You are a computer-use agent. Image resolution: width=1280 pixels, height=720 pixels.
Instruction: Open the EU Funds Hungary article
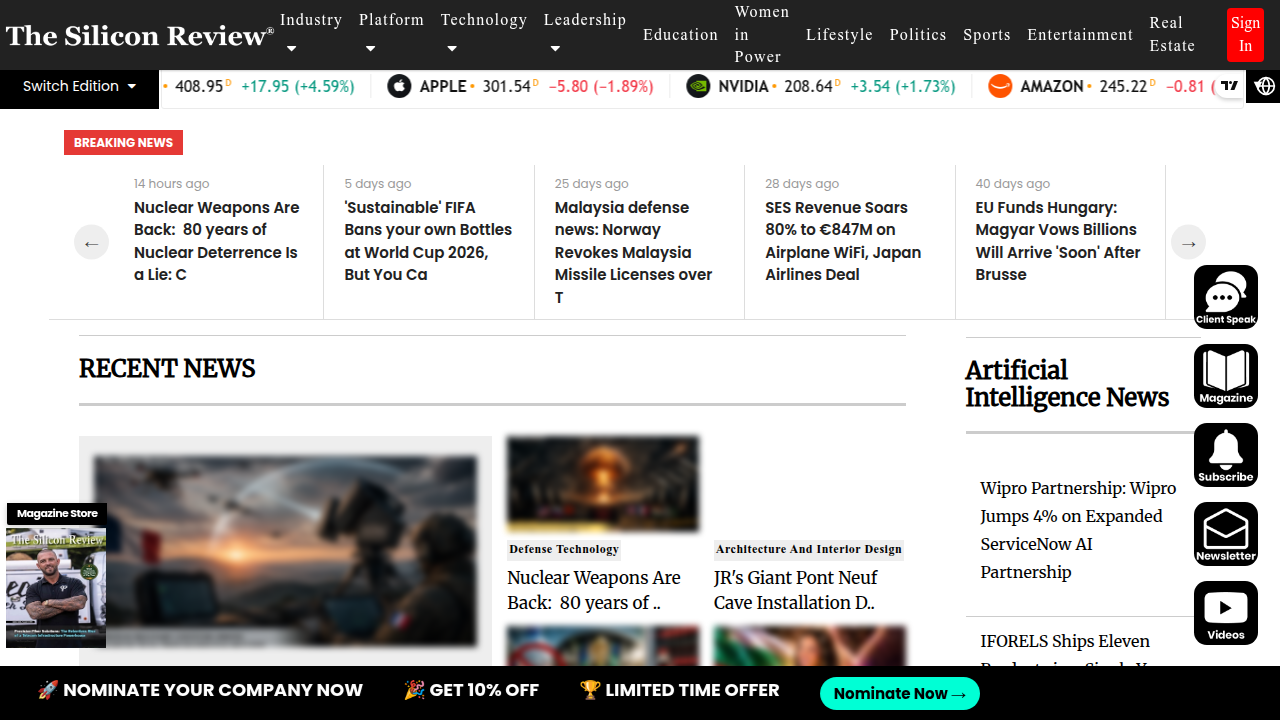1058,241
